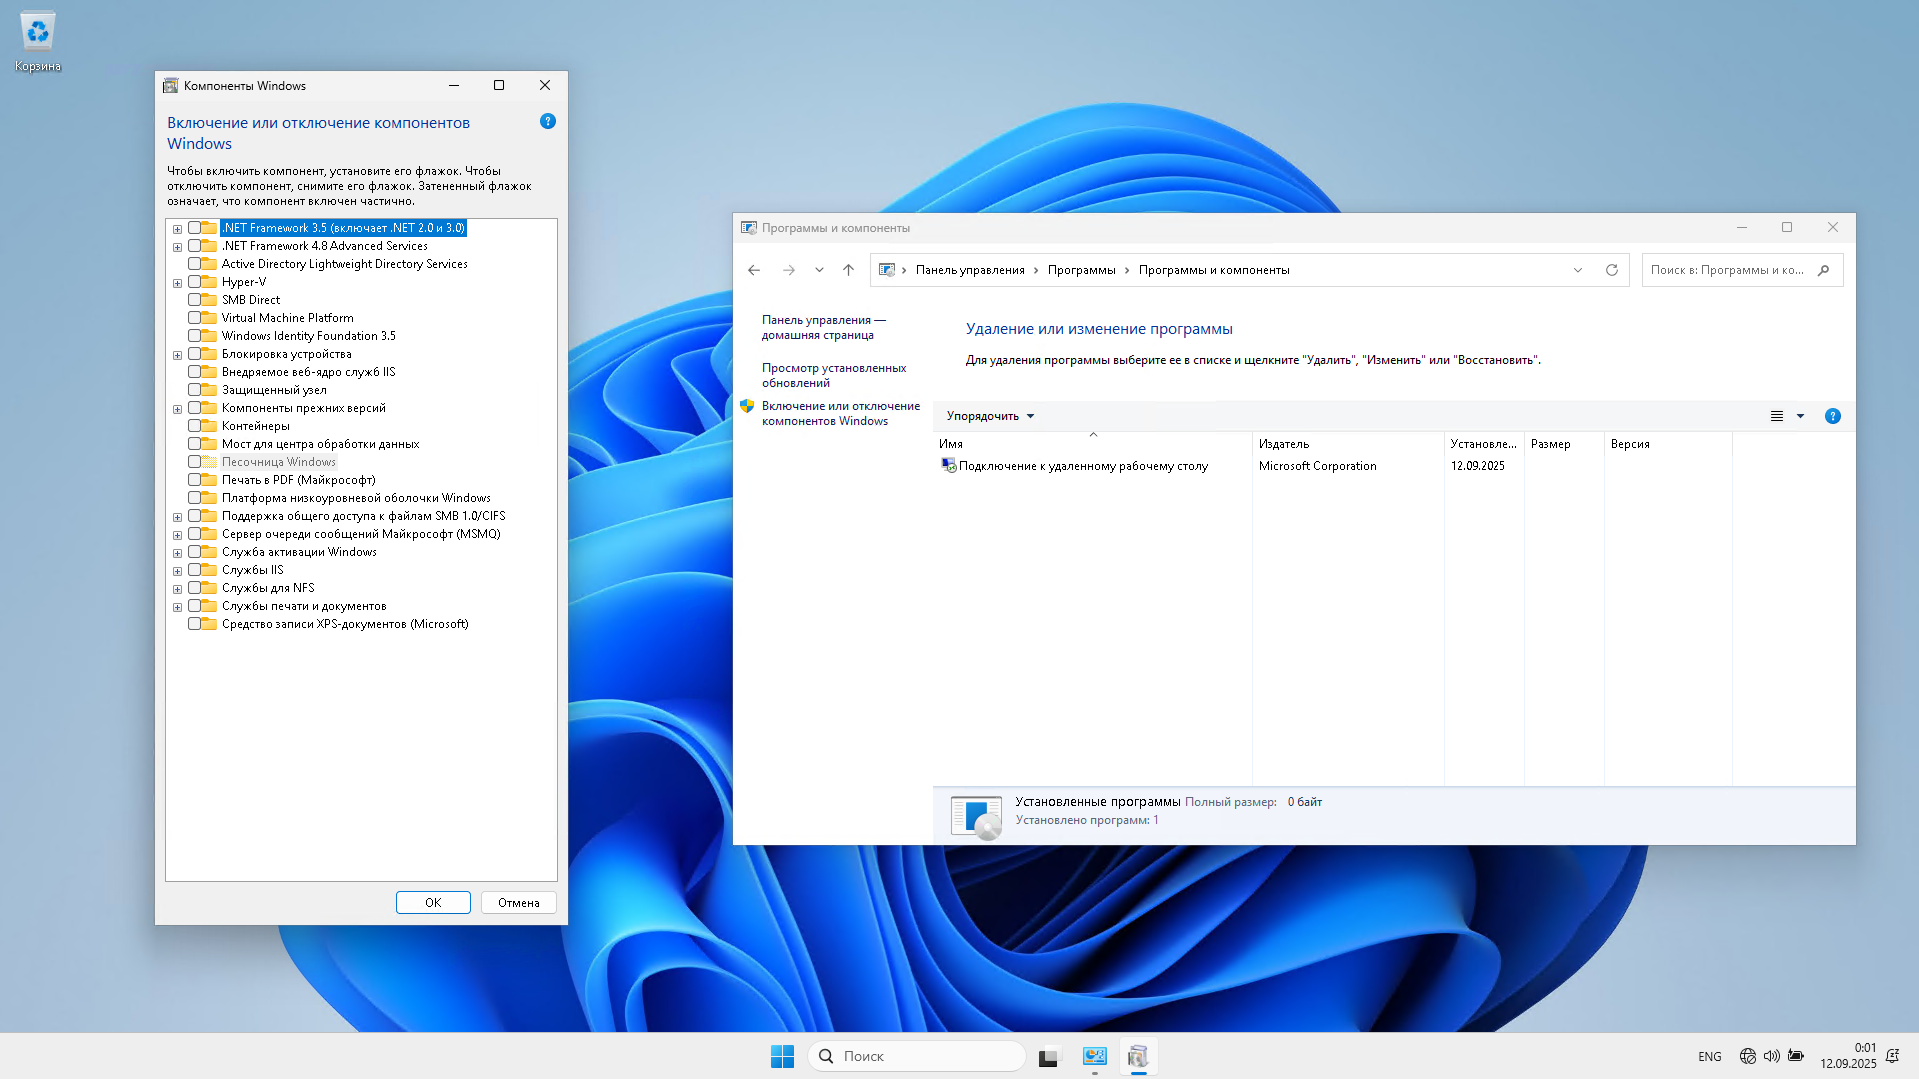
Task: Click the help icon in Programs and Features toolbar
Action: click(1832, 416)
